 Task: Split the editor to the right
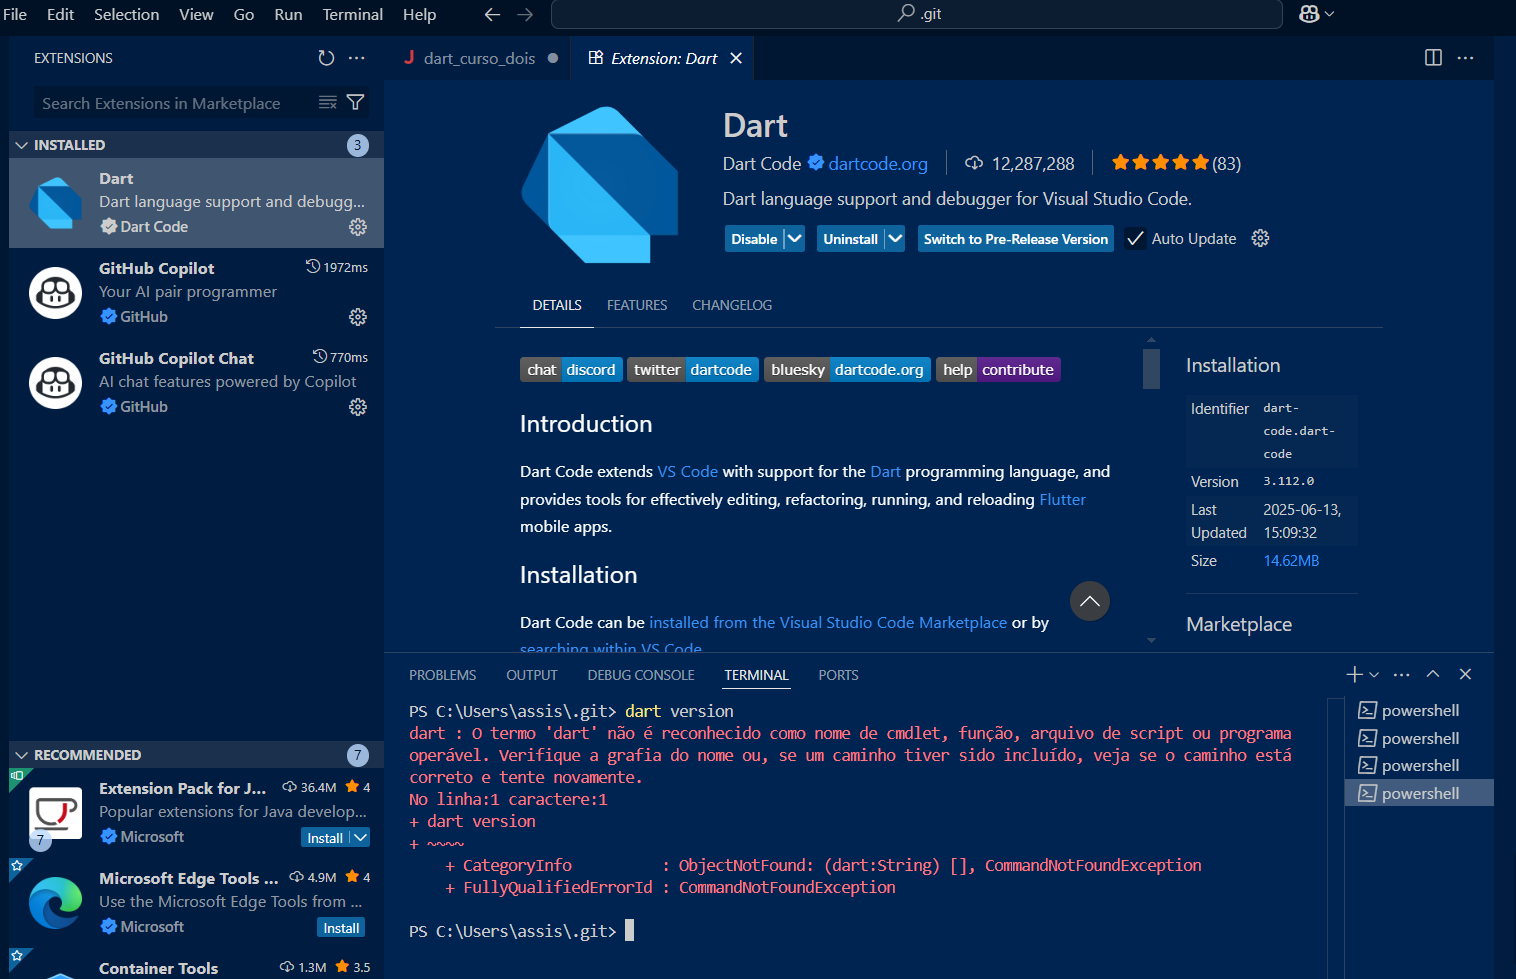(1433, 58)
